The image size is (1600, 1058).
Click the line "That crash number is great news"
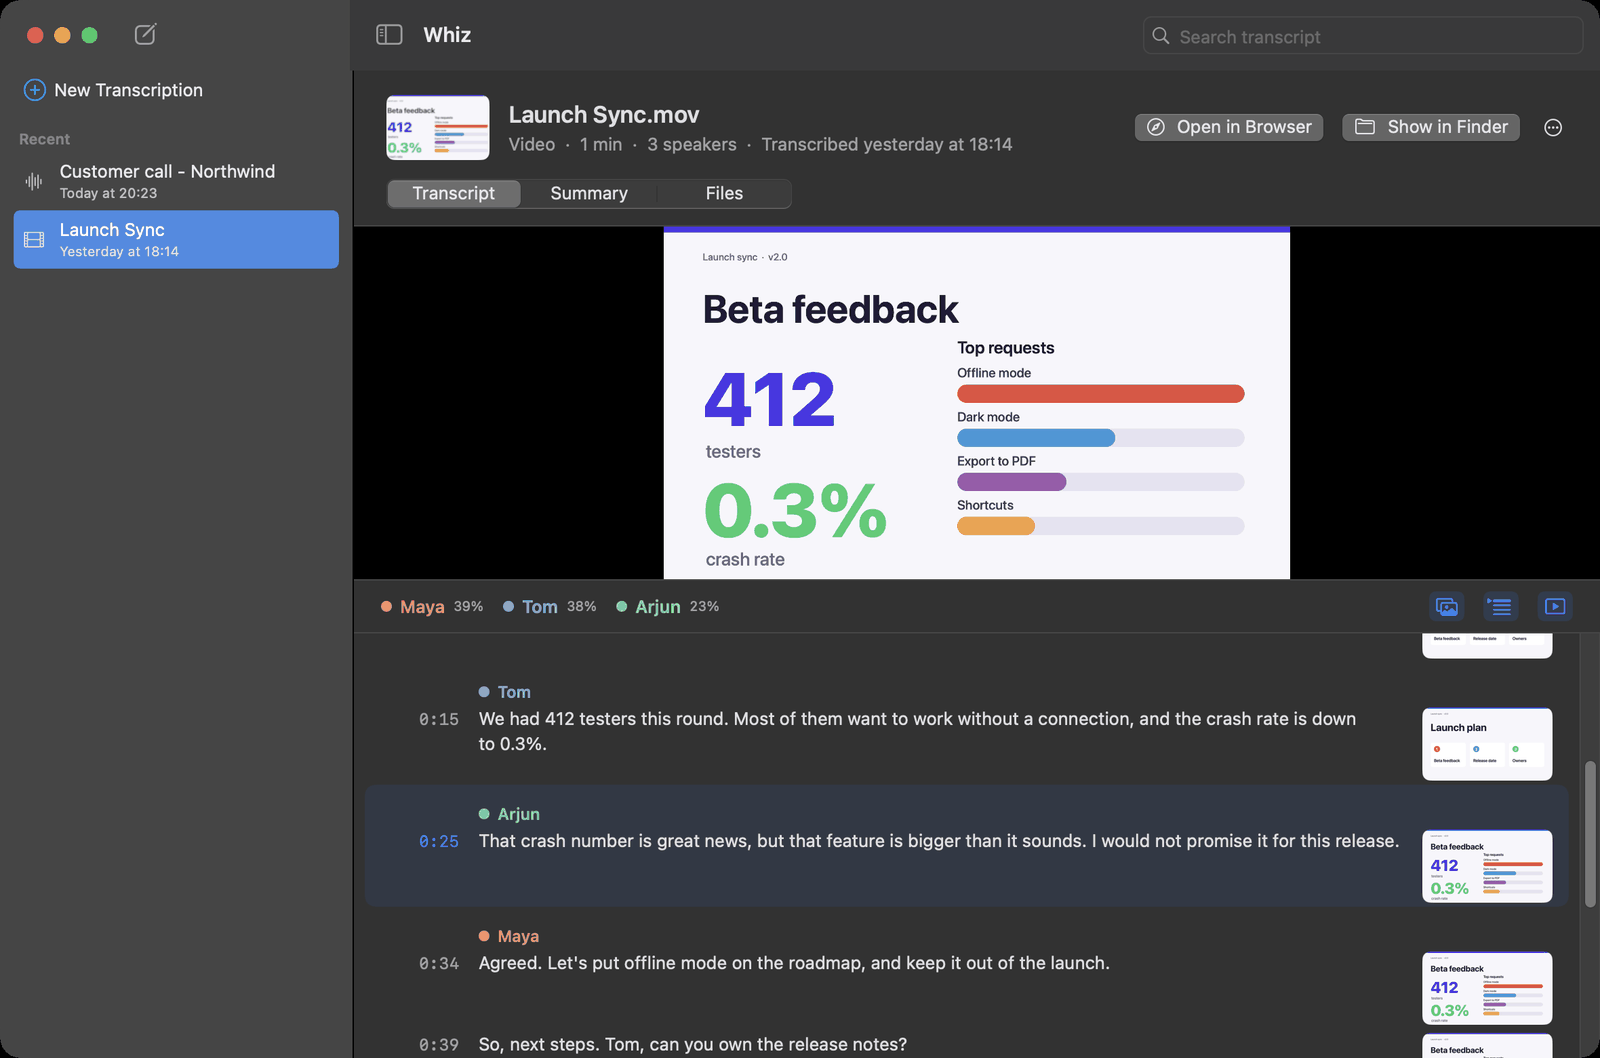click(x=939, y=841)
